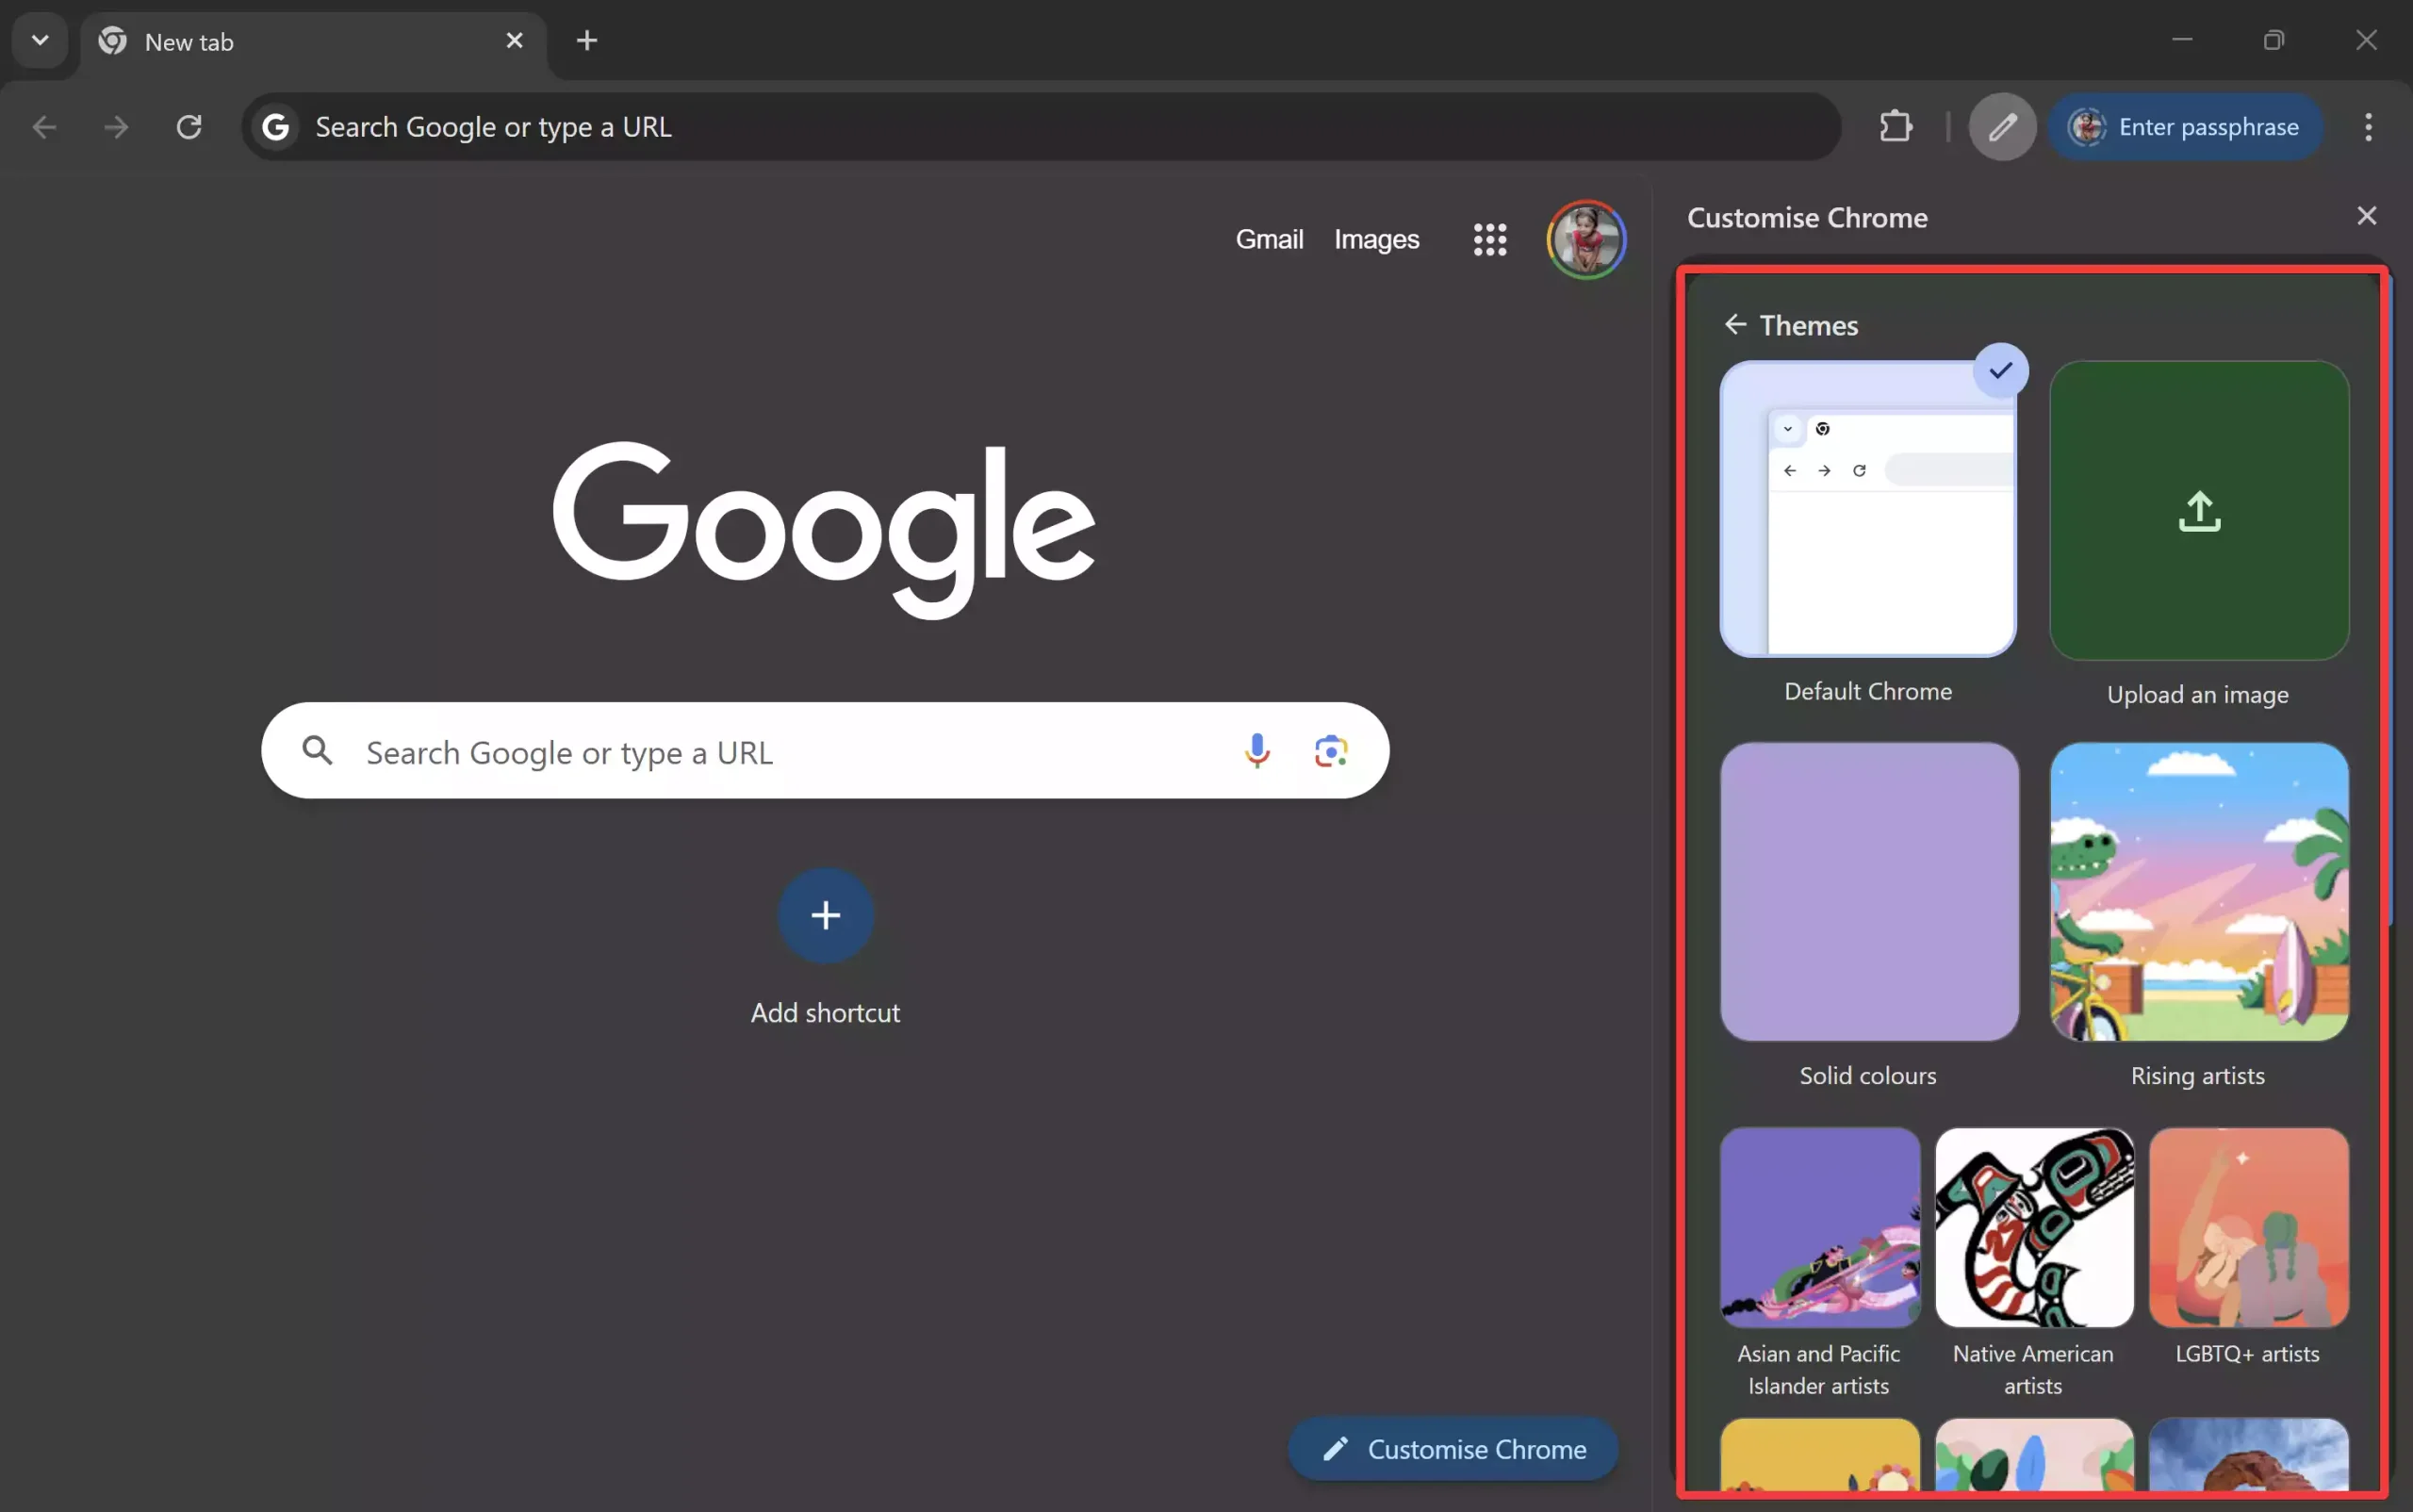Click the browser back navigation arrow
The width and height of the screenshot is (2413, 1512).
tap(44, 126)
